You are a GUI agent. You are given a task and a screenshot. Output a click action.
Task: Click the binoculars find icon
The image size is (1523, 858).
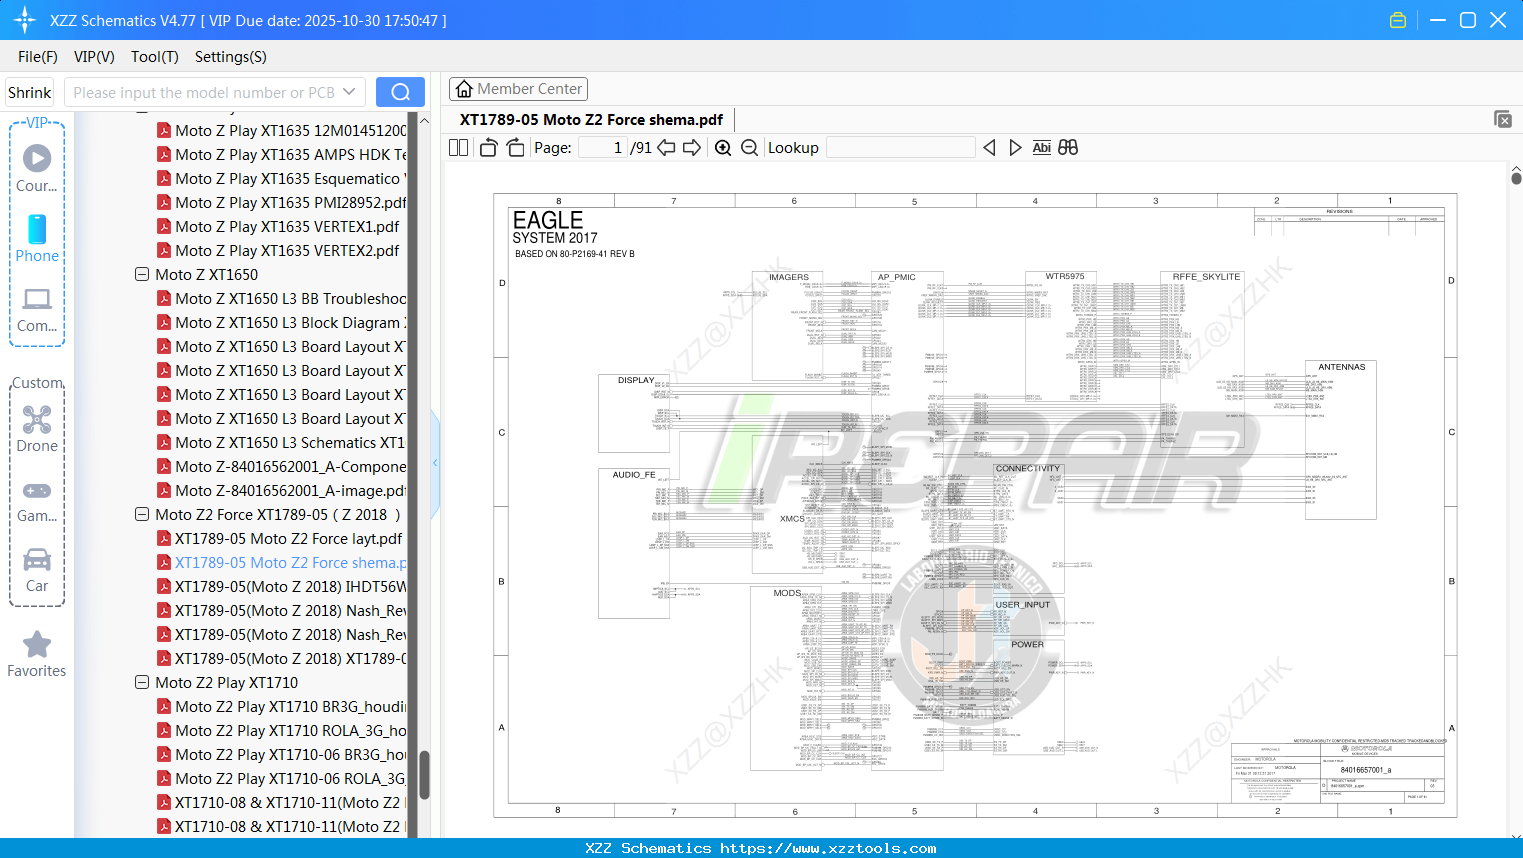click(x=1068, y=148)
